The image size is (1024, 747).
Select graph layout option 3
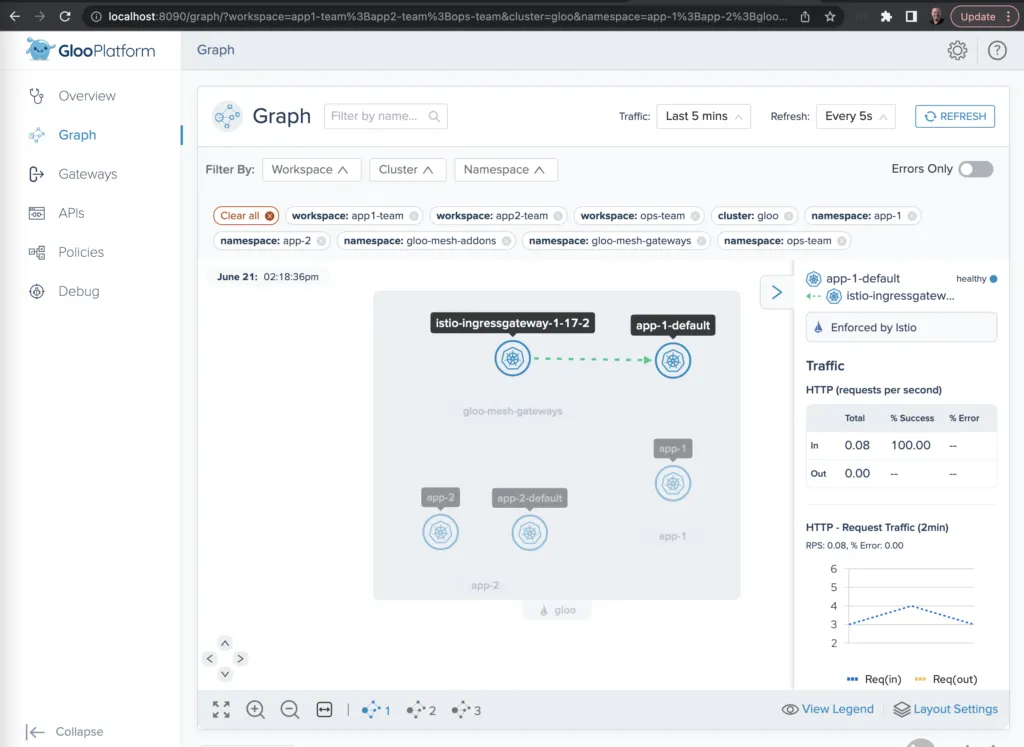click(466, 710)
